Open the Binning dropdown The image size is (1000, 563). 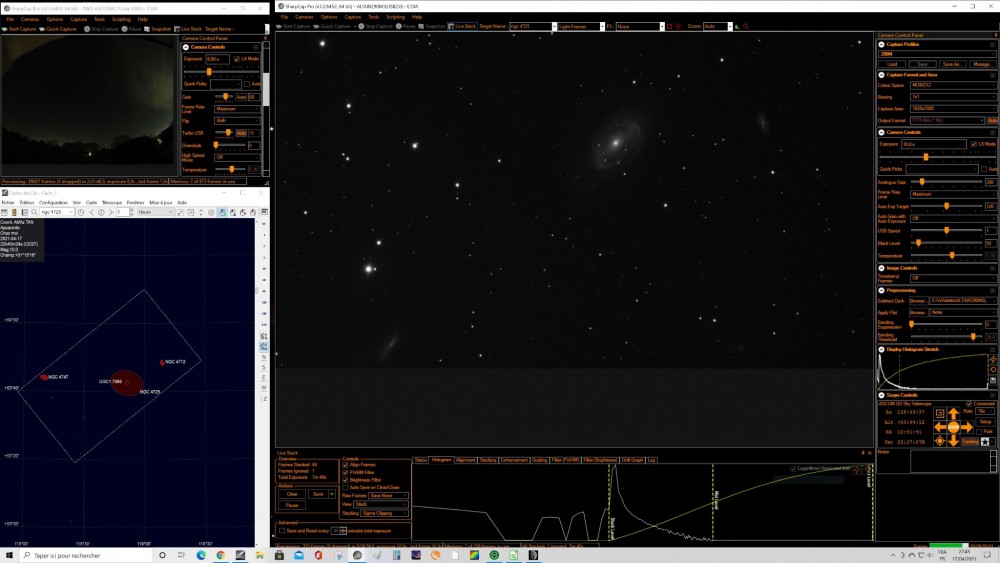coord(953,97)
